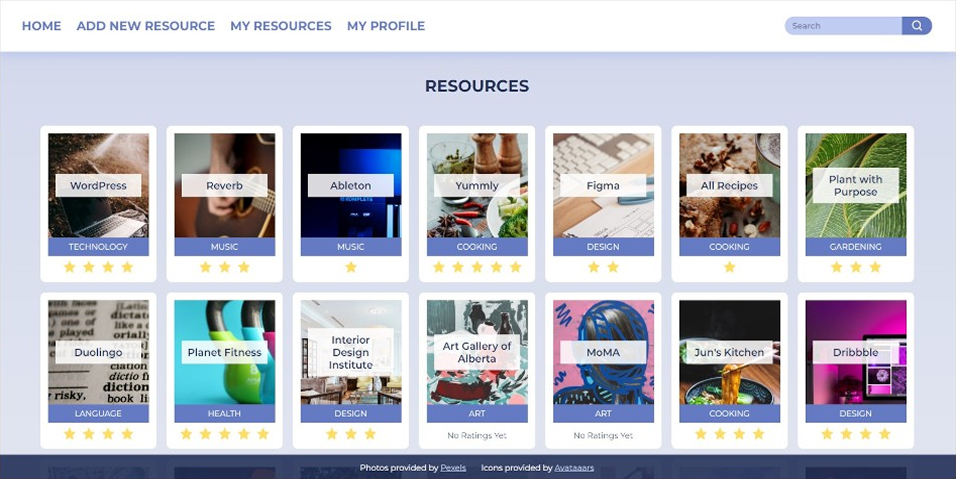Image resolution: width=956 pixels, height=479 pixels.
Task: Click COOKING category on Jun's Kitchen card
Action: click(x=729, y=413)
